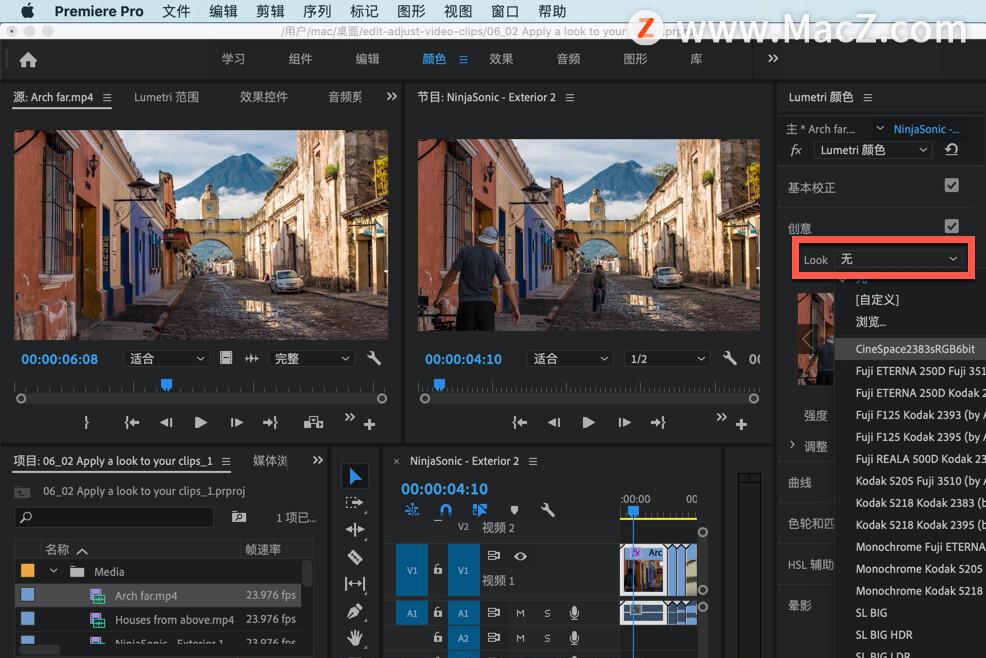This screenshot has height=658, width=986.
Task: Click orange label swatch of Media bin
Action: 28,571
